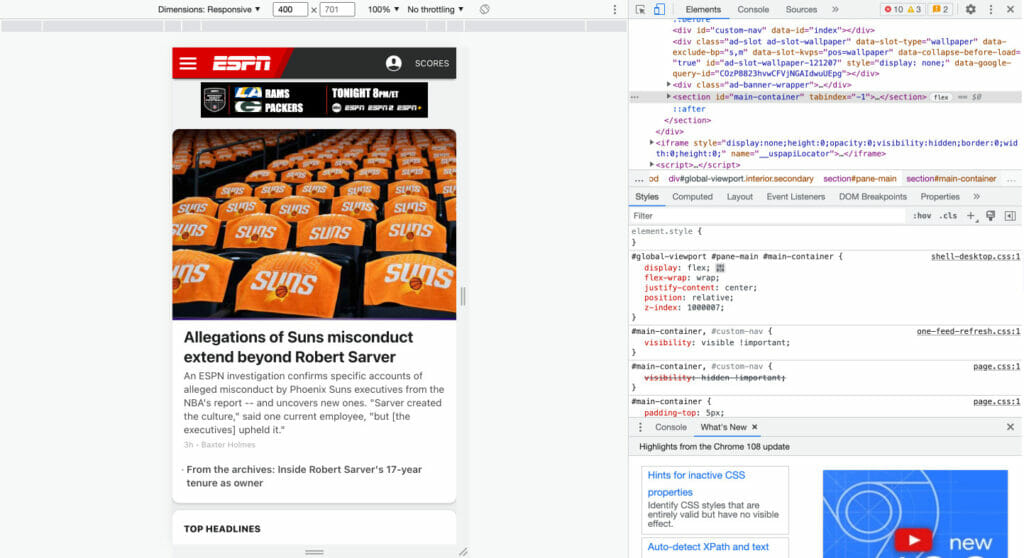Toggle computed styles sidebar pane
Screen dimensions: 1024x558
(x=1010, y=216)
